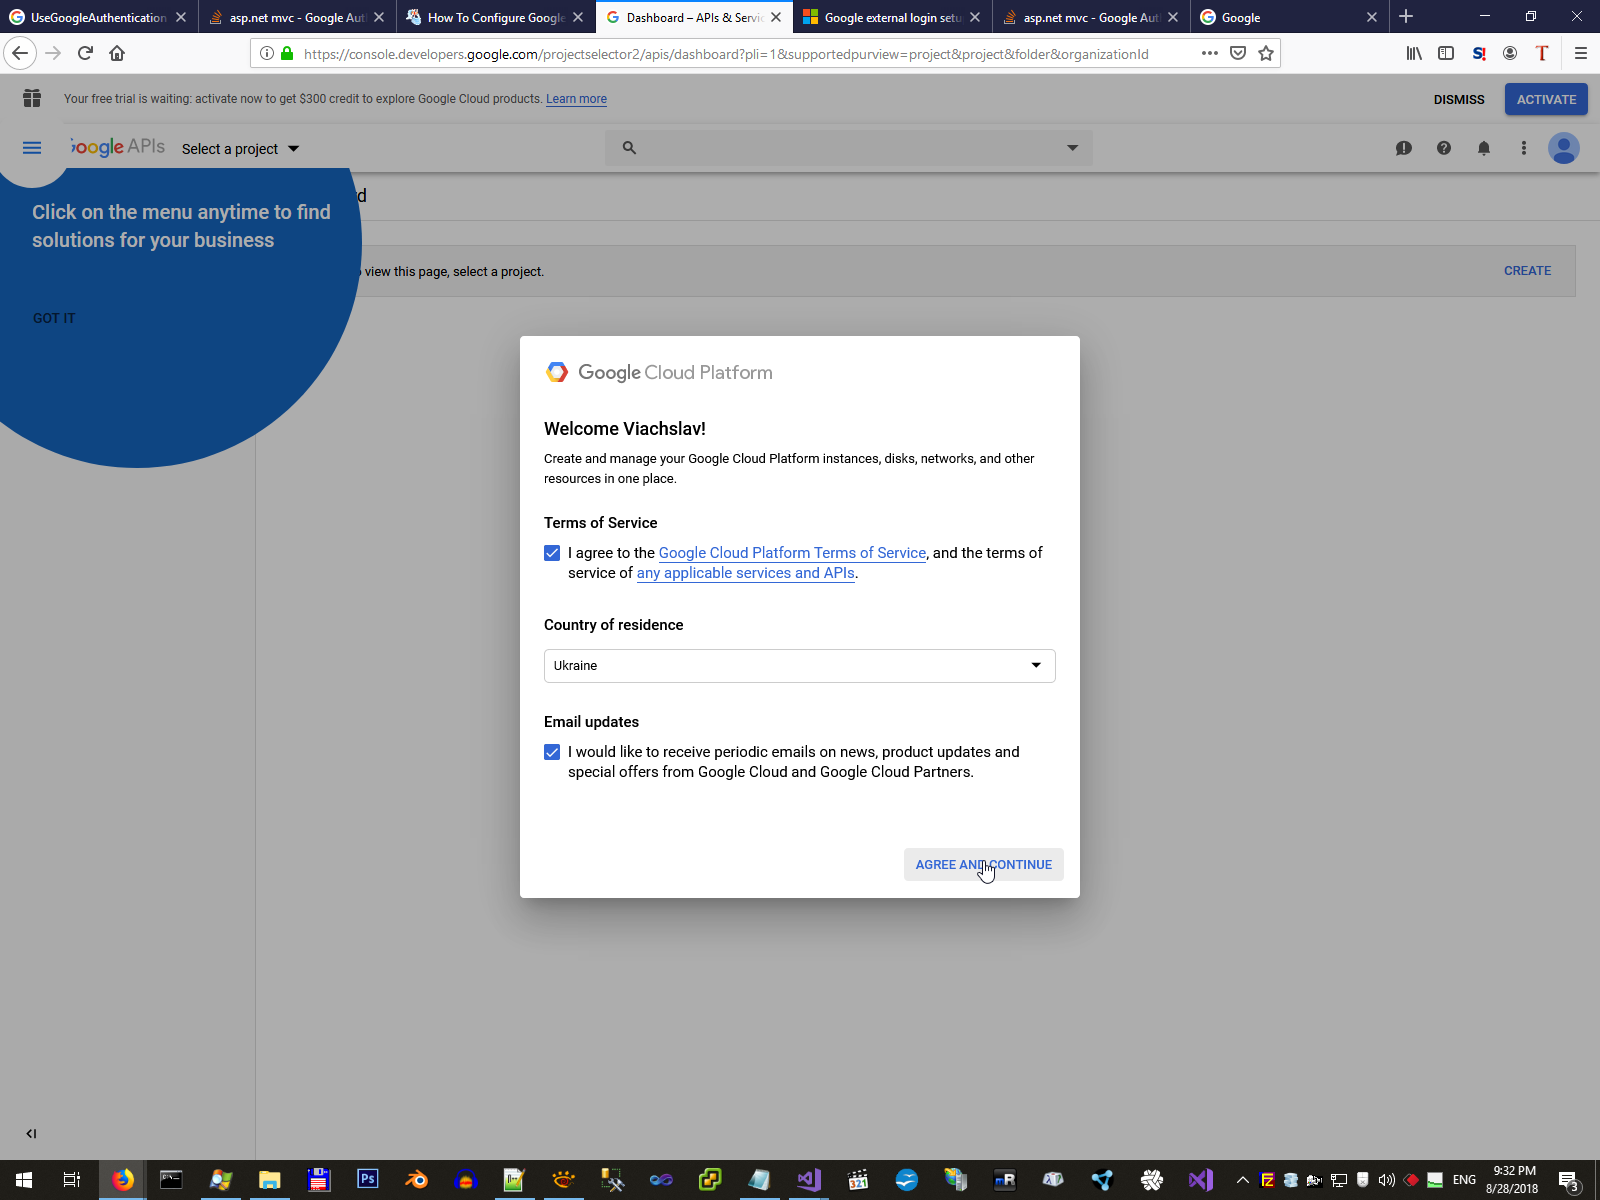Viewport: 1600px width, 1200px height.
Task: Uncheck the Terms of Service agreement checkbox
Action: tap(552, 553)
